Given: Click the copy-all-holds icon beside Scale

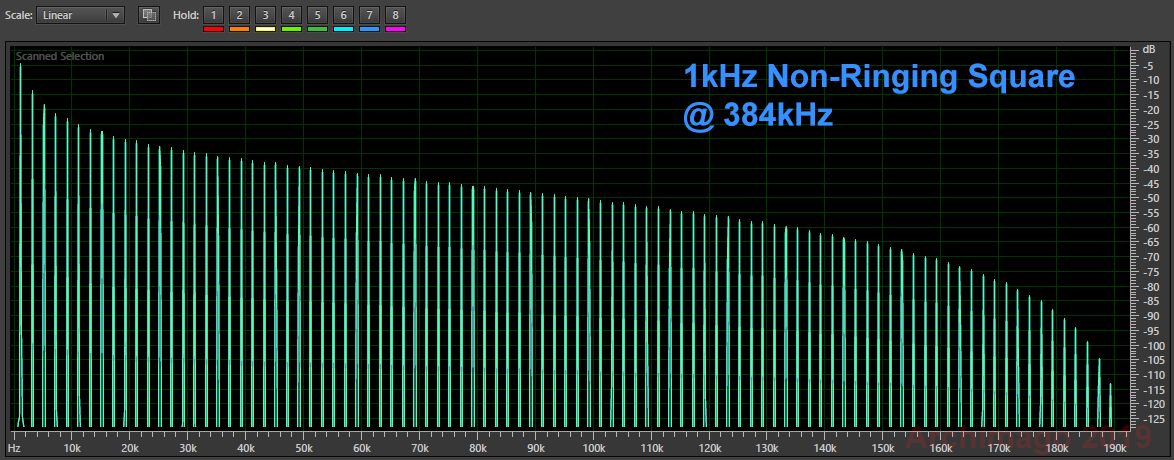Looking at the screenshot, I should coord(149,15).
